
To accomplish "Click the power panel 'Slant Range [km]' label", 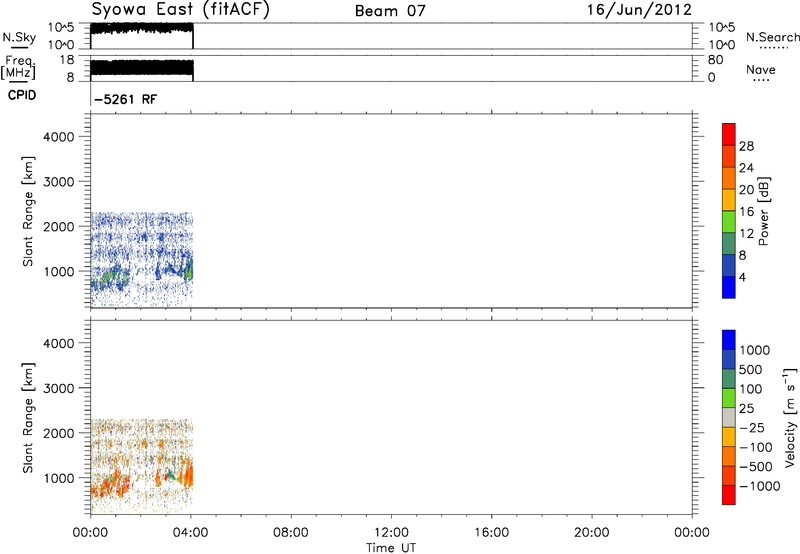I will click(28, 212).
